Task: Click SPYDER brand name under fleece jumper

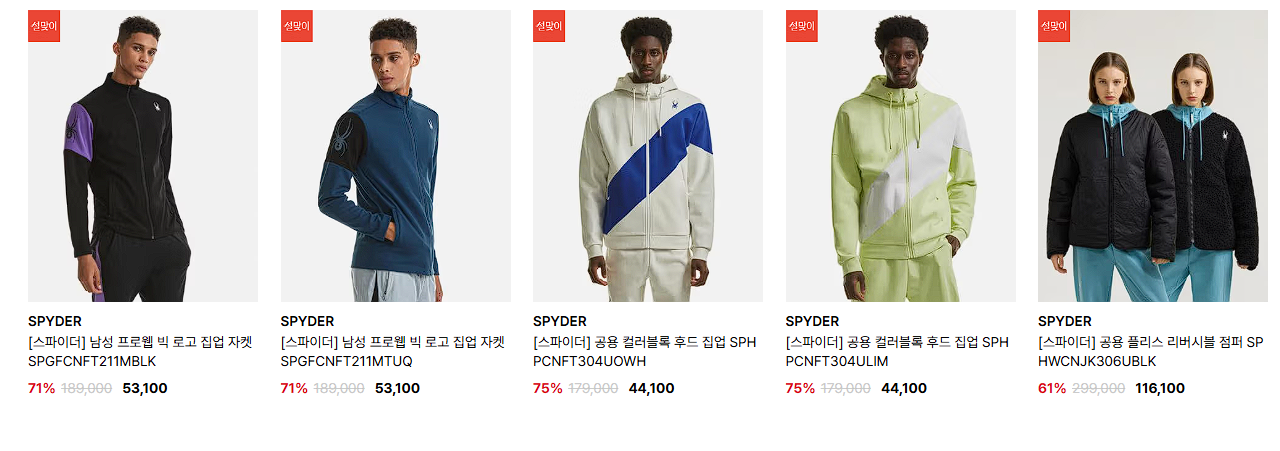Action: (1065, 321)
